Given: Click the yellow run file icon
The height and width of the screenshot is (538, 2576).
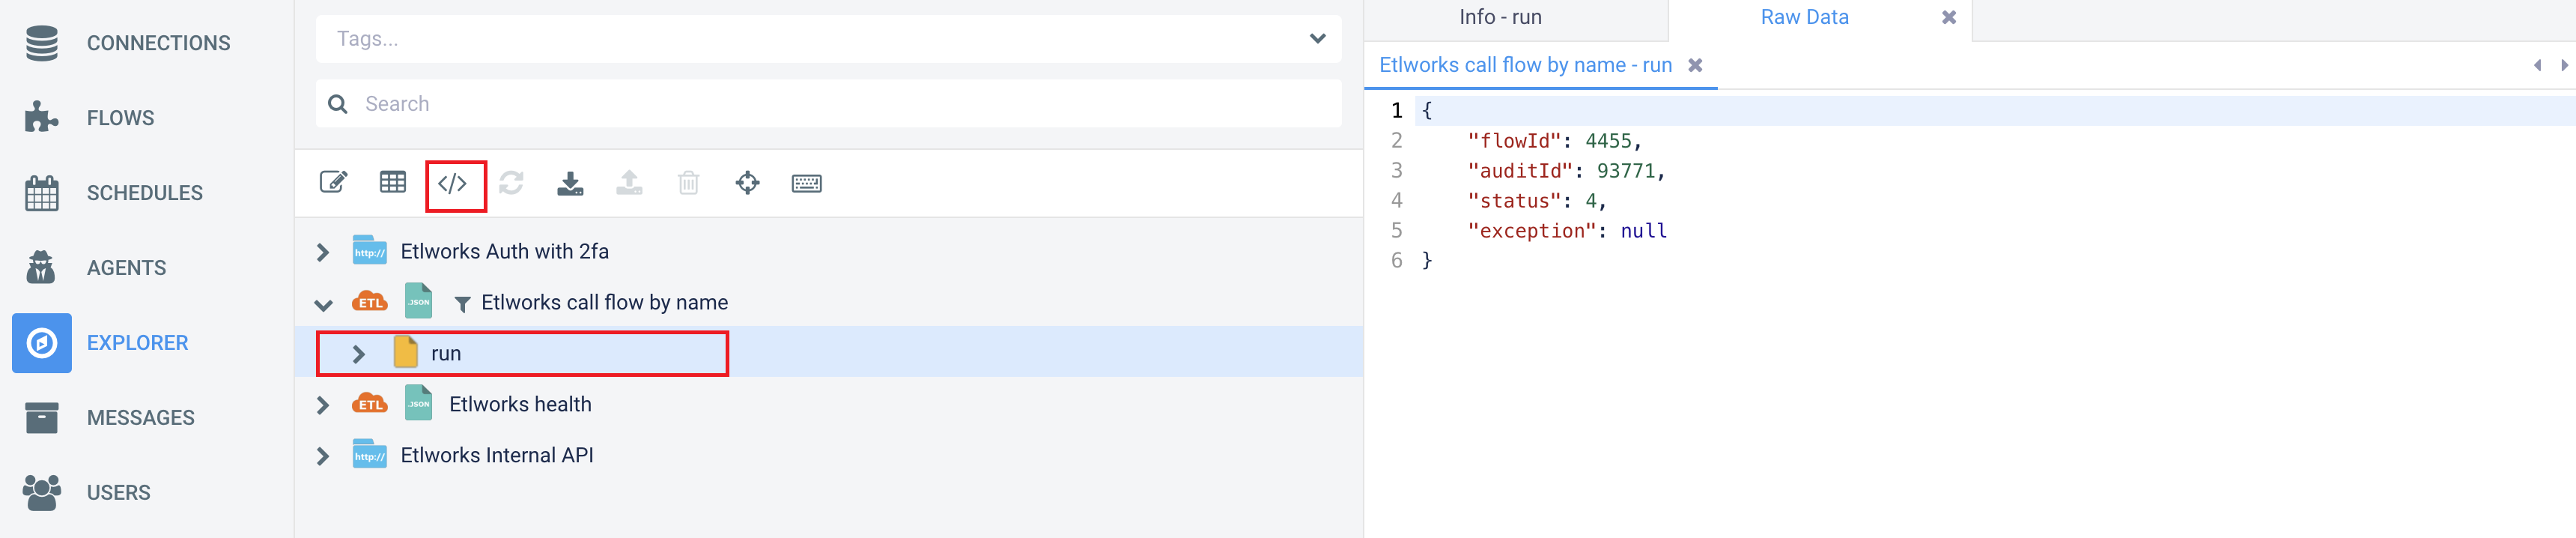Looking at the screenshot, I should coord(406,352).
